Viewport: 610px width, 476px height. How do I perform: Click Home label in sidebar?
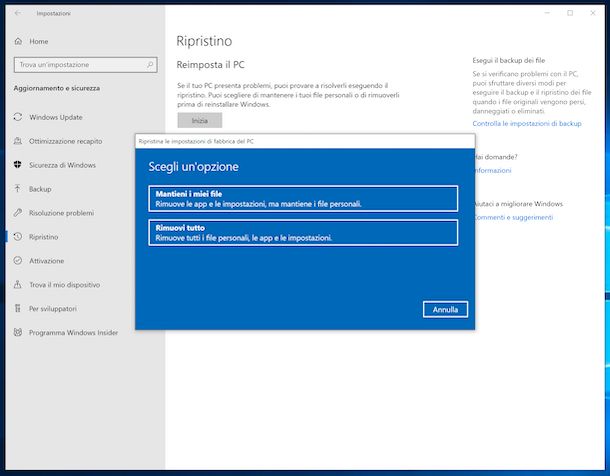[39, 41]
